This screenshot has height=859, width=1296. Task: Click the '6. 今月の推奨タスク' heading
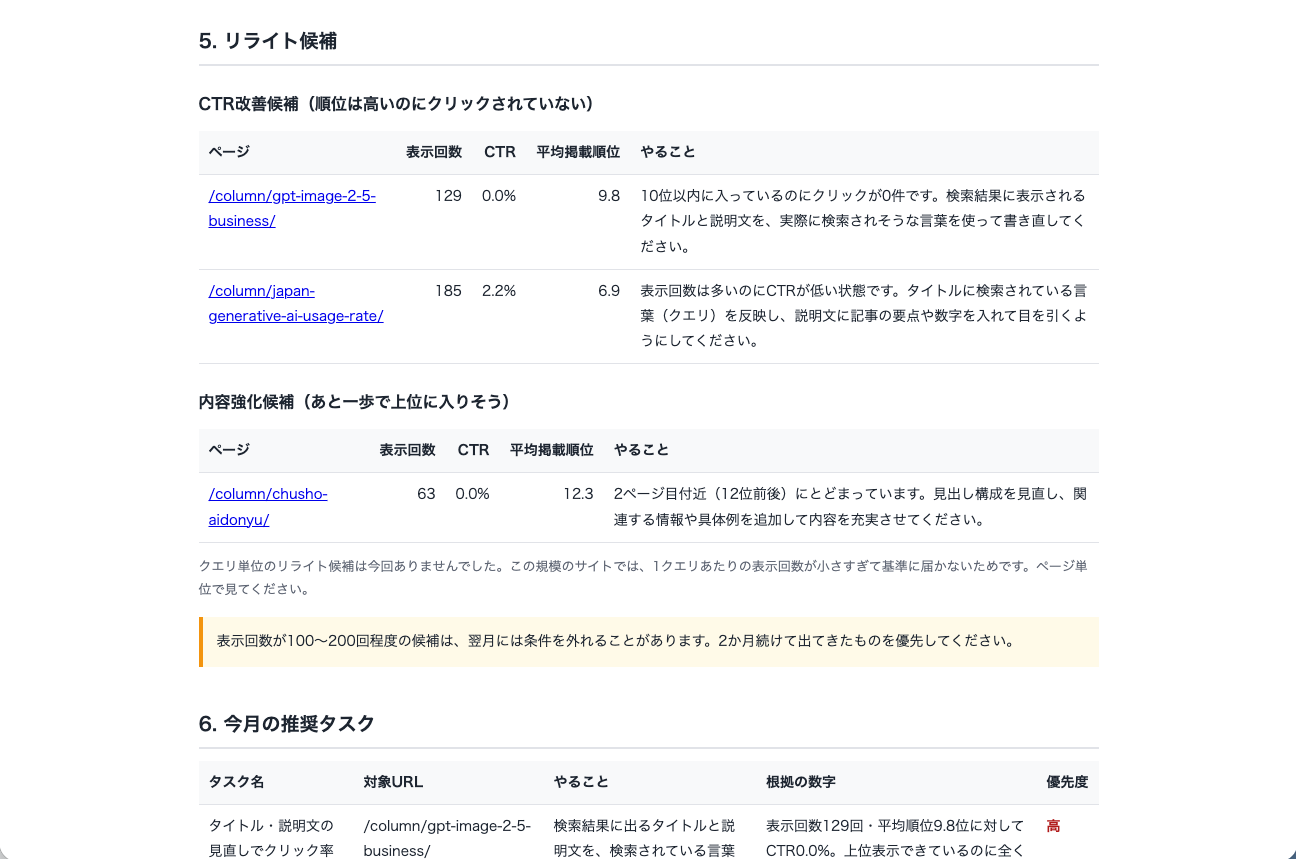pos(287,724)
